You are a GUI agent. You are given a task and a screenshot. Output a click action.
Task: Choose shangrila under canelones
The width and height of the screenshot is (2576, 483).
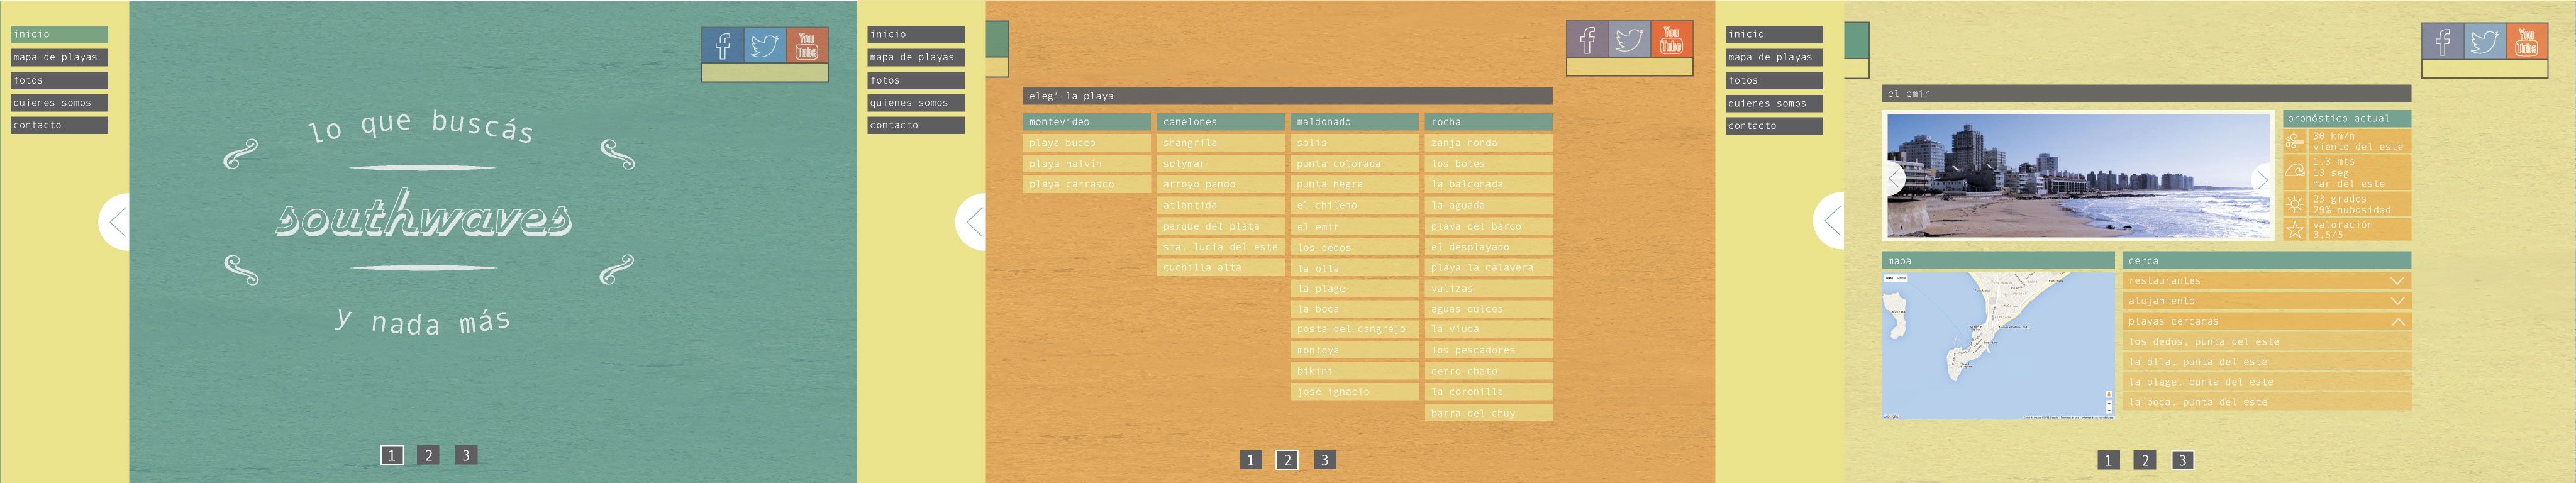(1220, 143)
